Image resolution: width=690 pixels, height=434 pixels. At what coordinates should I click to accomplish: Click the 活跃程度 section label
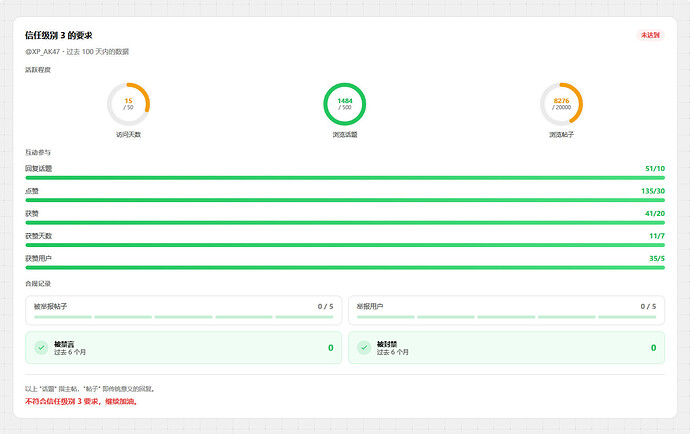coord(38,70)
